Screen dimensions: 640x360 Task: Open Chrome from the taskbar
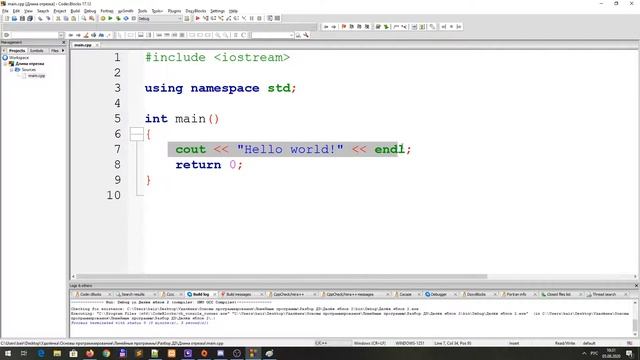pyautogui.click(x=106, y=353)
